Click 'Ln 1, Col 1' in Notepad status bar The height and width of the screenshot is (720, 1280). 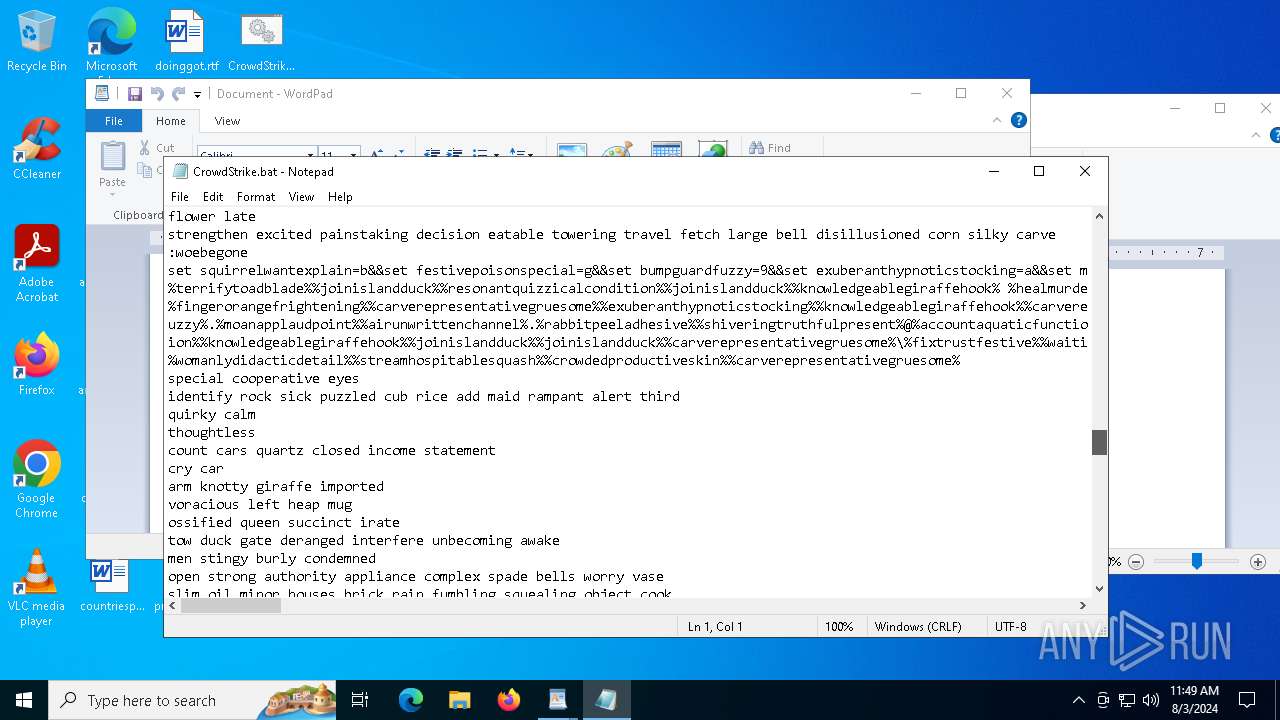pyautogui.click(x=715, y=626)
